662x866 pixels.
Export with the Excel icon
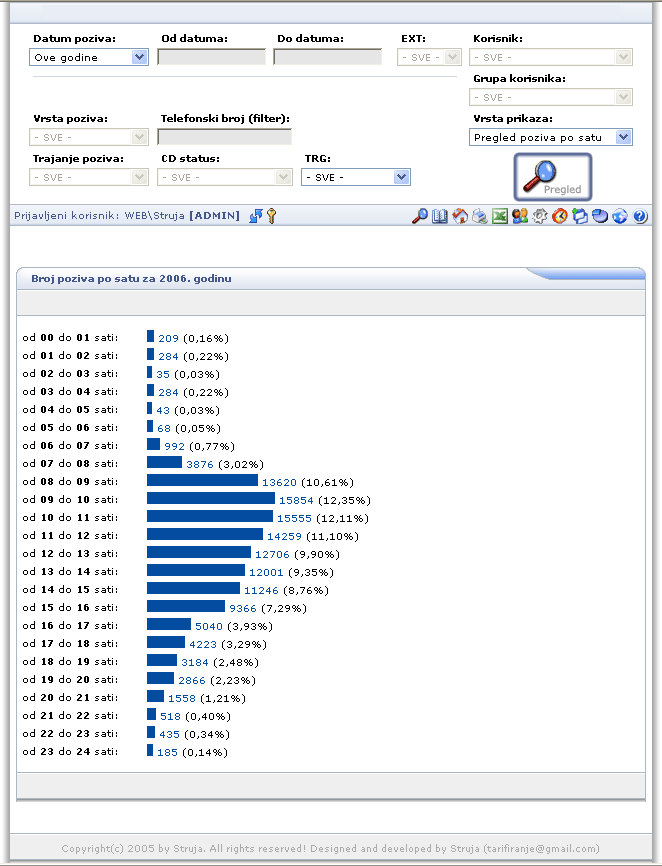tap(500, 216)
